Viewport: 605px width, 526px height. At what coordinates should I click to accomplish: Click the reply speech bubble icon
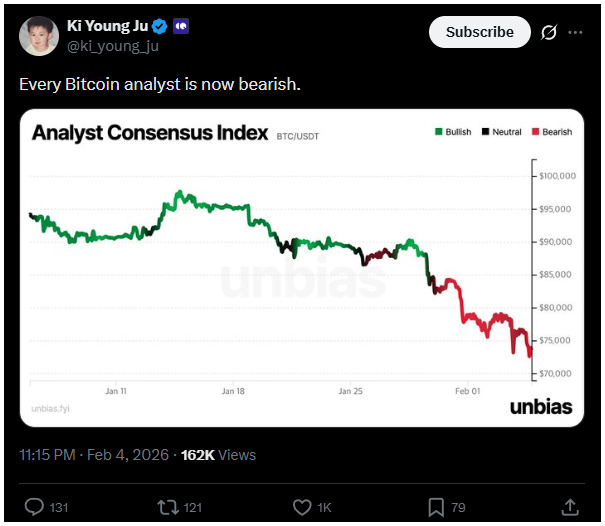pyautogui.click(x=31, y=507)
